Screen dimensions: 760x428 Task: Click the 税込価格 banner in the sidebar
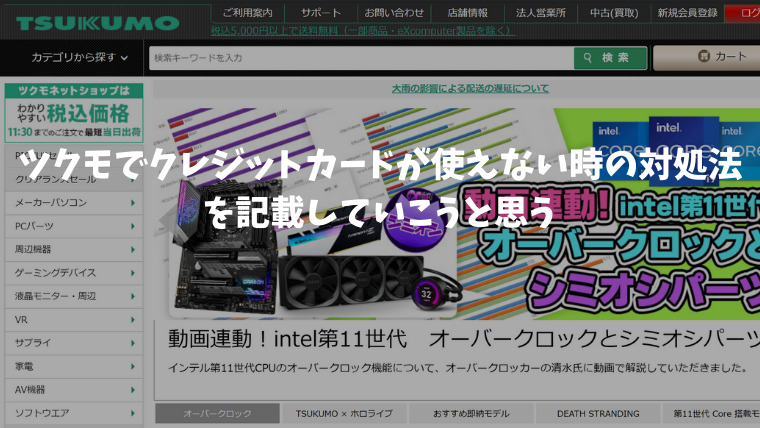(74, 113)
